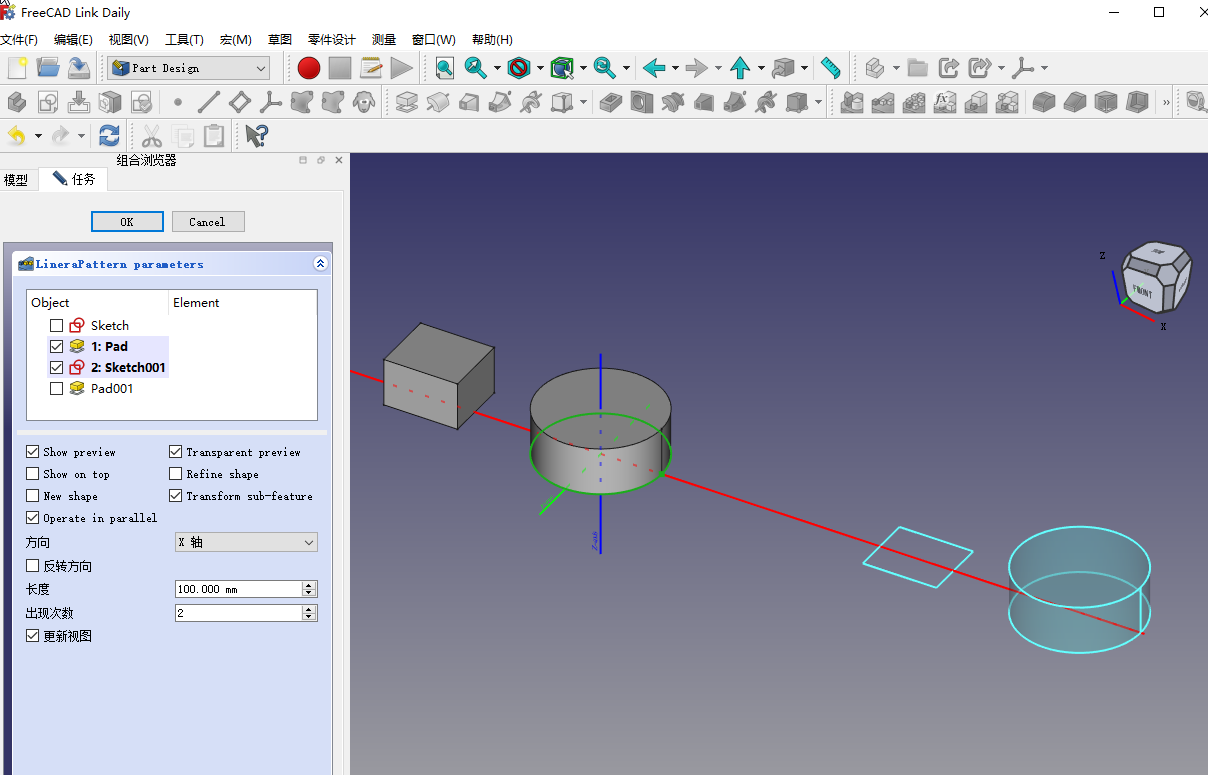
Task: Click the red macro record button
Action: 308,68
